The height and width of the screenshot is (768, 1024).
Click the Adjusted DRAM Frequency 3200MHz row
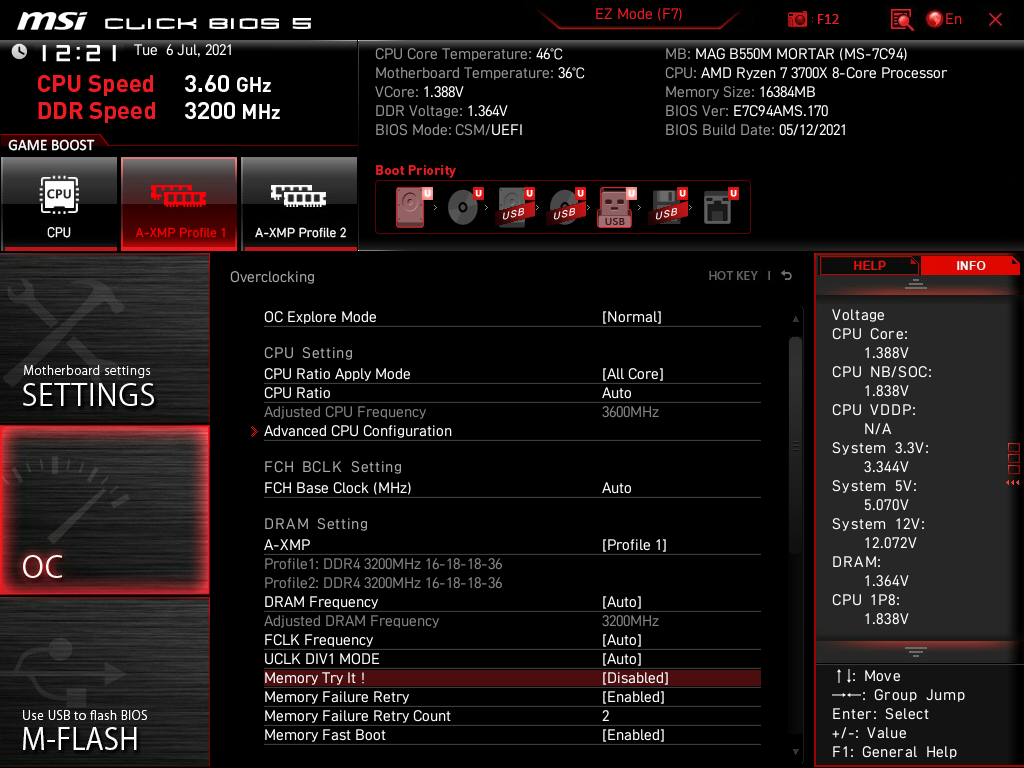click(x=512, y=621)
